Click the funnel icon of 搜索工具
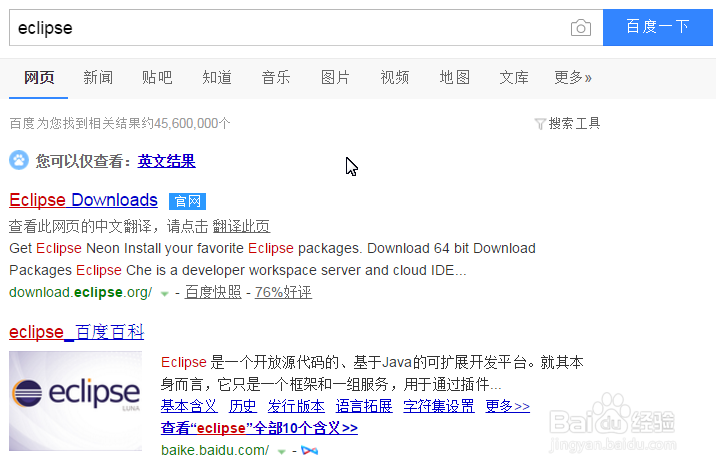Screen dimensions: 716x469 click(540, 124)
